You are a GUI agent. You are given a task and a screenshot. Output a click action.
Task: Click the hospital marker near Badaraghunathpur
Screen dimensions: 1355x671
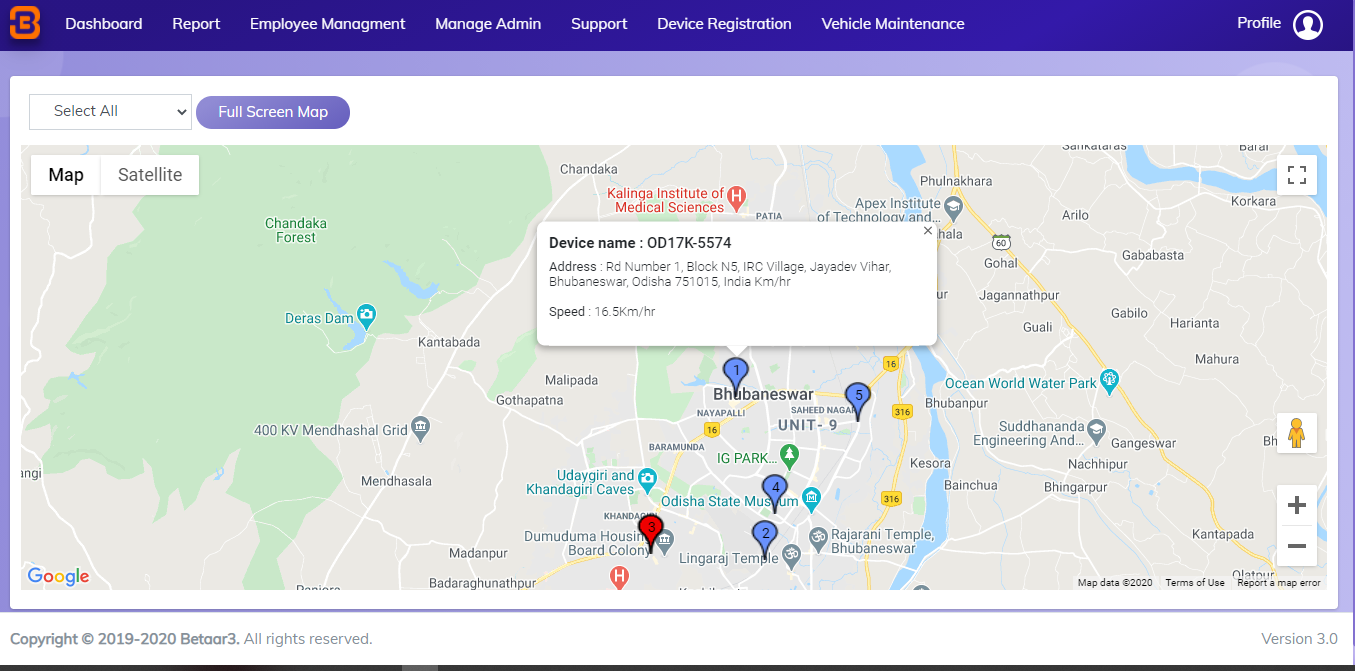click(x=620, y=577)
